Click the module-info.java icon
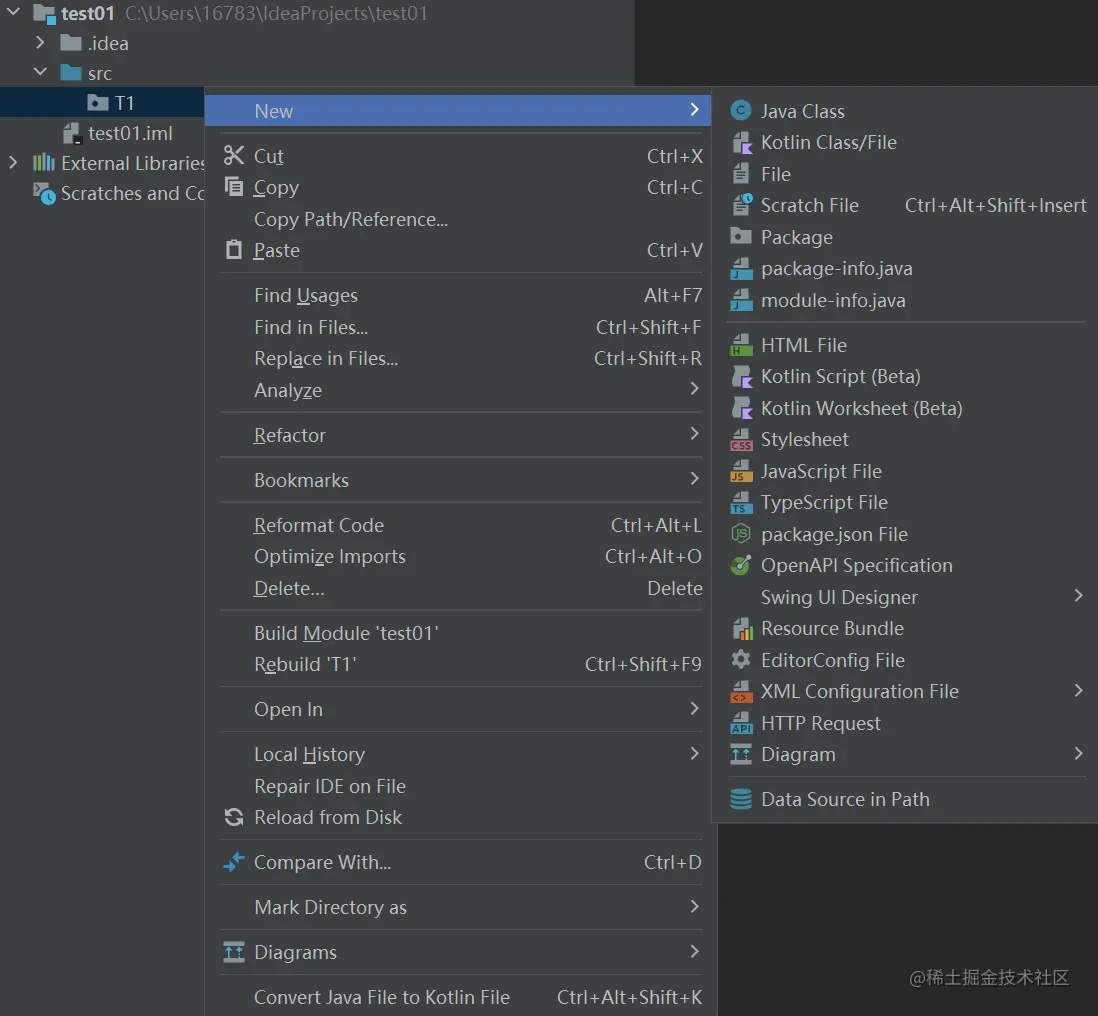This screenshot has height=1016, width=1098. 741,300
